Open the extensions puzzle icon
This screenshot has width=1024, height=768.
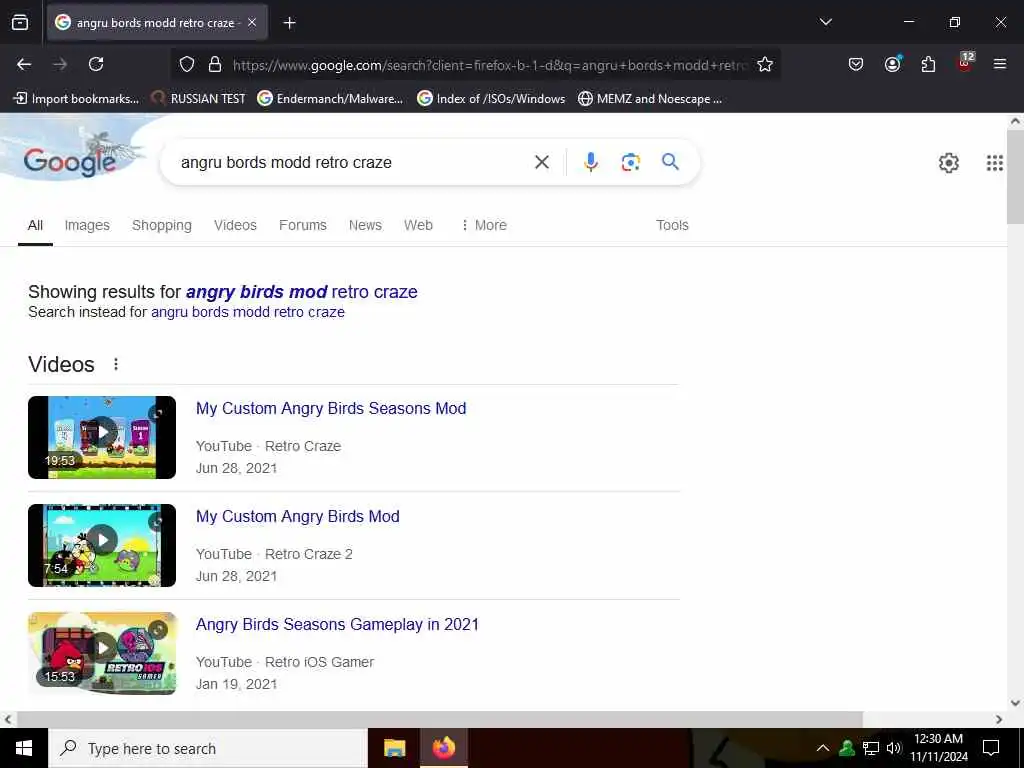pyautogui.click(x=928, y=64)
